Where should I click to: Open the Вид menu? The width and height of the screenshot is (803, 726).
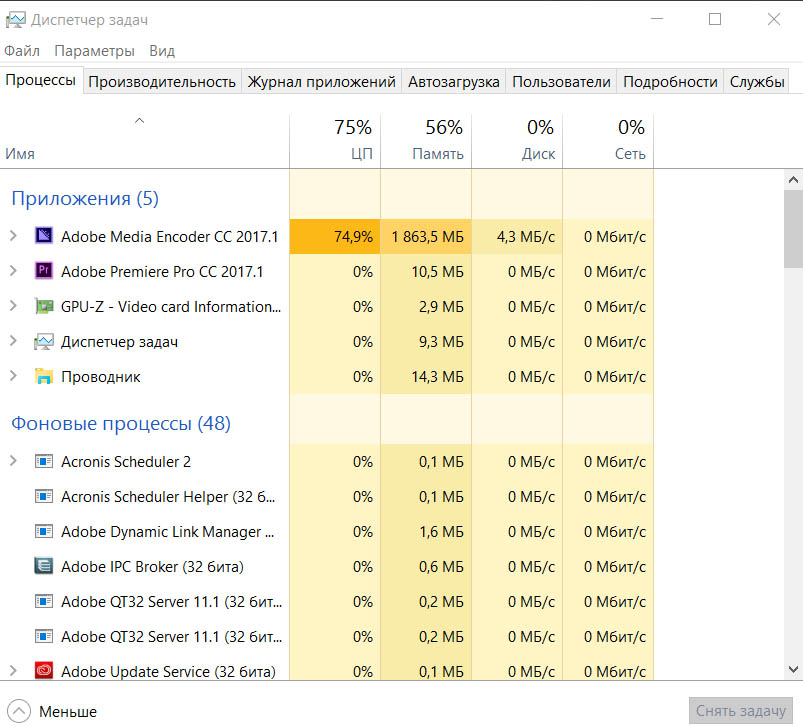click(162, 51)
